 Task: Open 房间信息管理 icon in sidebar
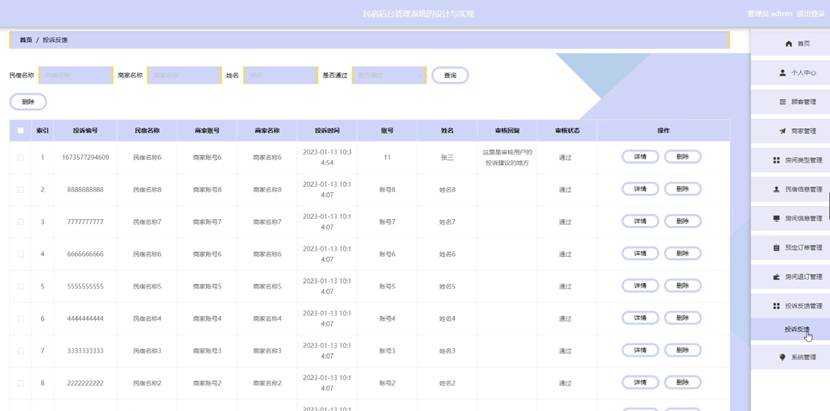point(777,218)
